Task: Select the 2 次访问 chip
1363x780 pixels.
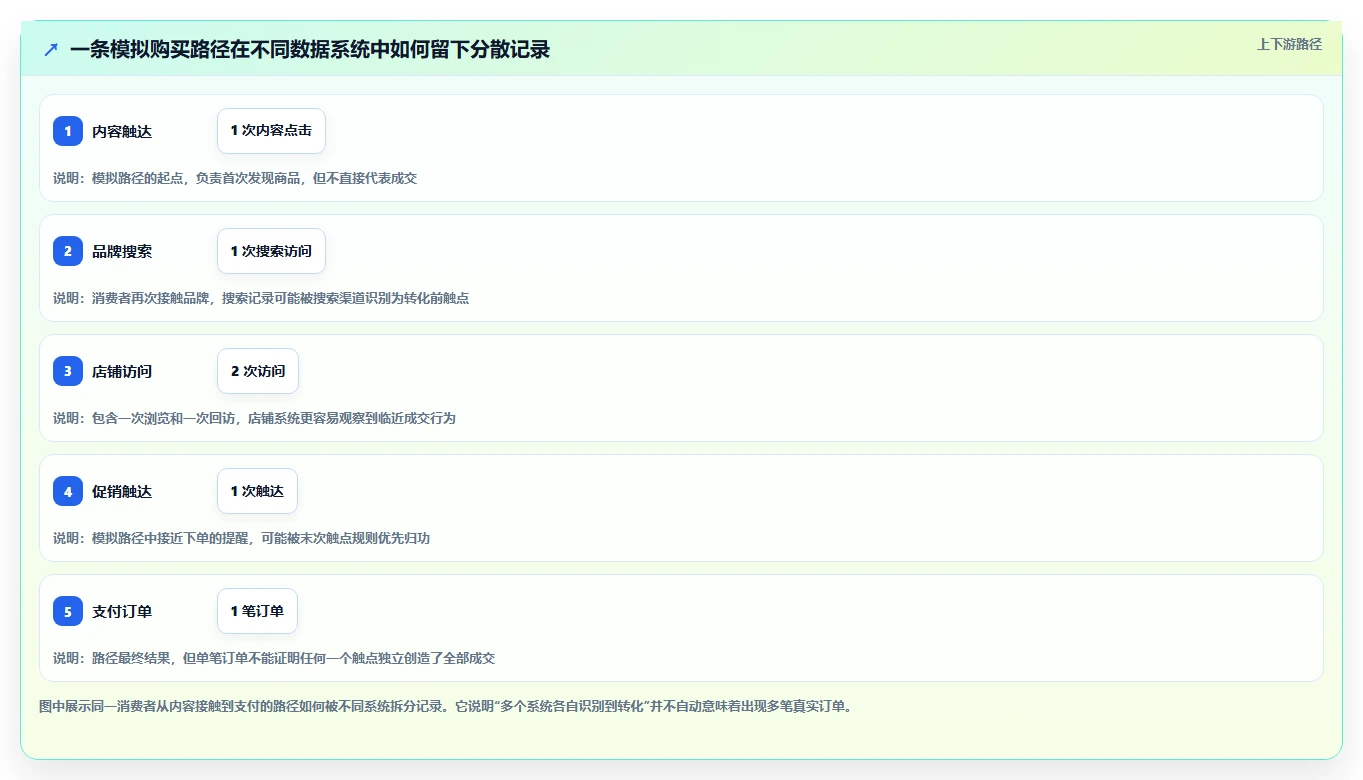Action: [258, 371]
